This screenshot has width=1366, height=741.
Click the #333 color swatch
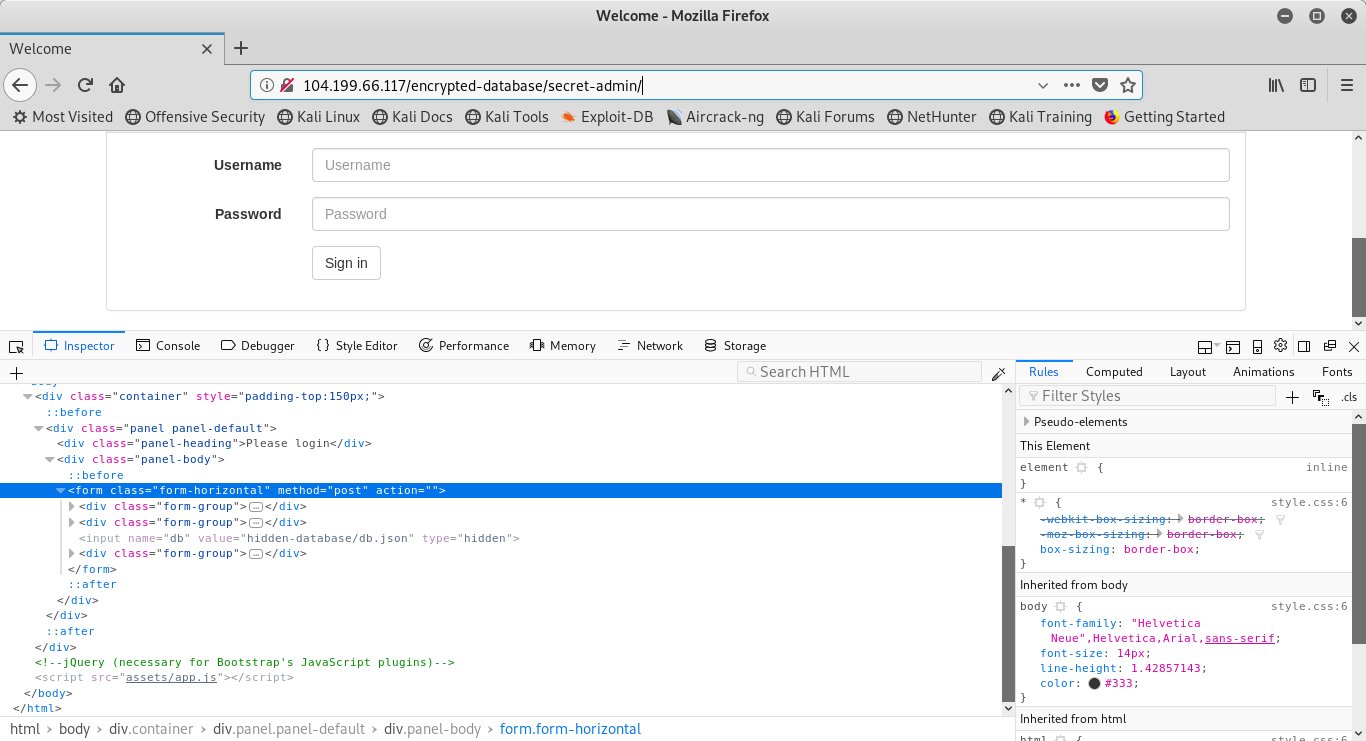pos(1094,684)
